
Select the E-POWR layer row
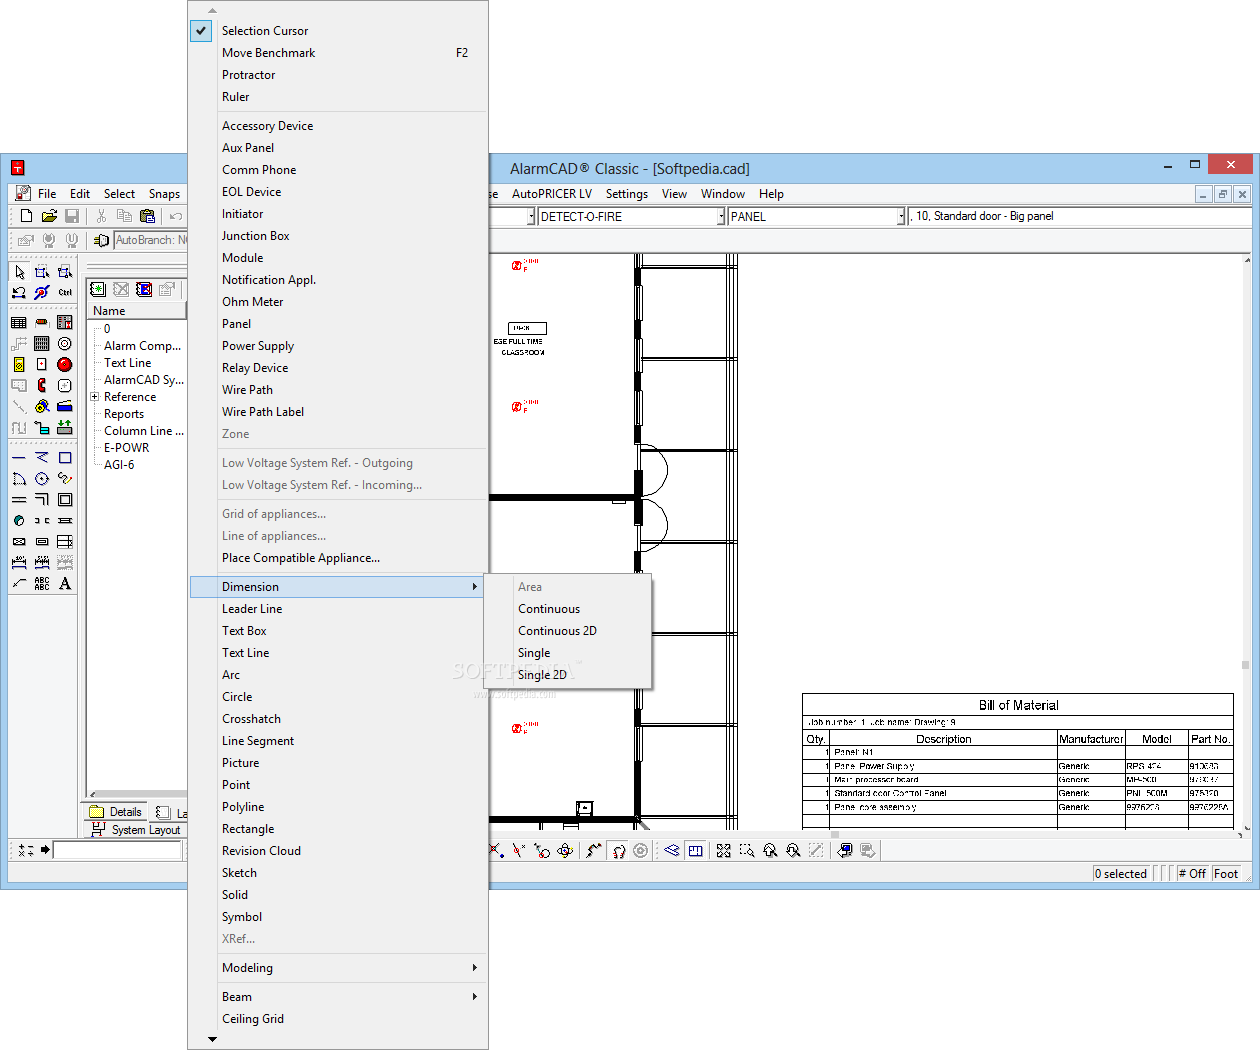tap(127, 448)
